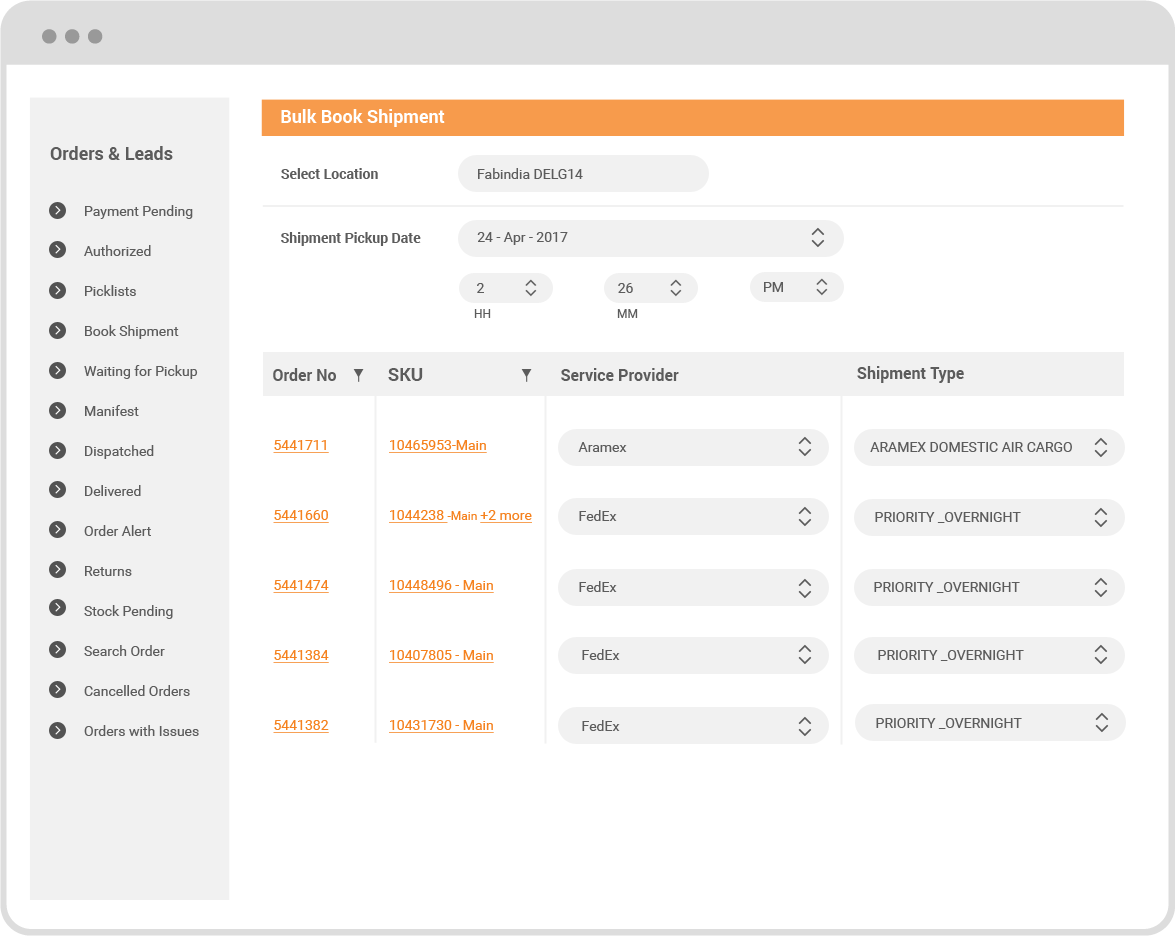Image resolution: width=1175 pixels, height=936 pixels.
Task: Open Book Shipment in the sidebar
Action: tap(131, 331)
